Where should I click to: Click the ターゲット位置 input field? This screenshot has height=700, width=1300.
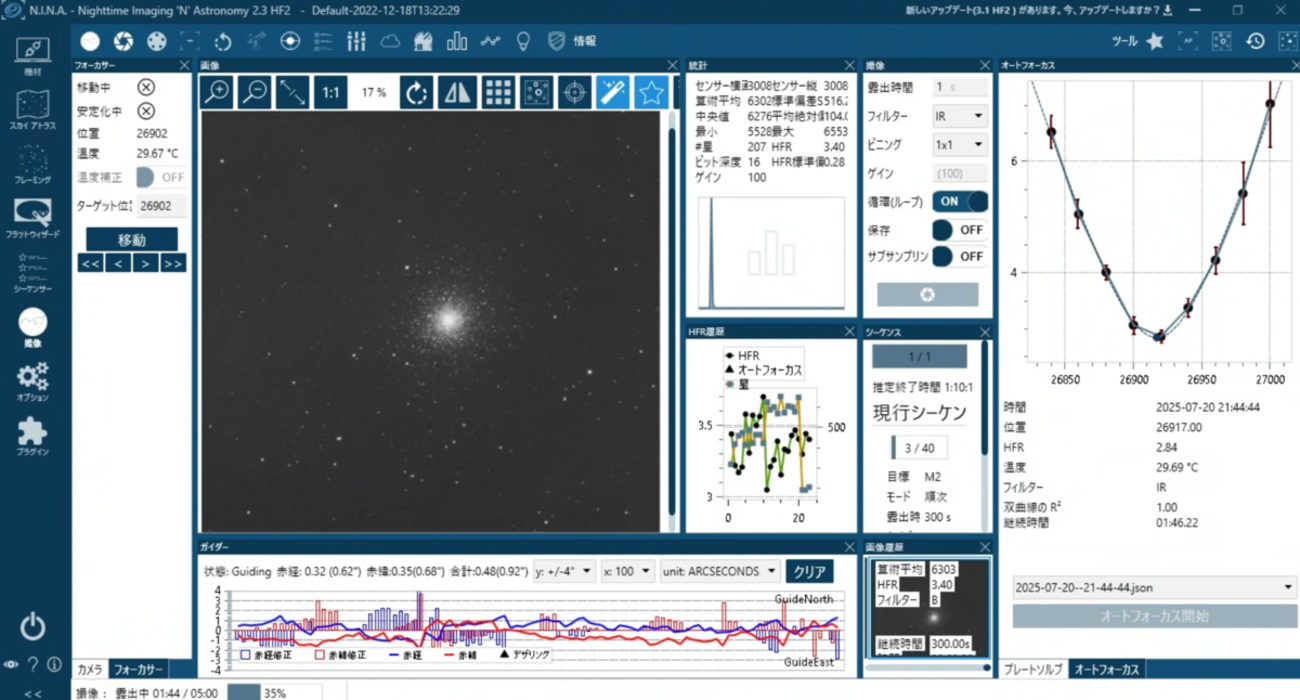pos(160,207)
